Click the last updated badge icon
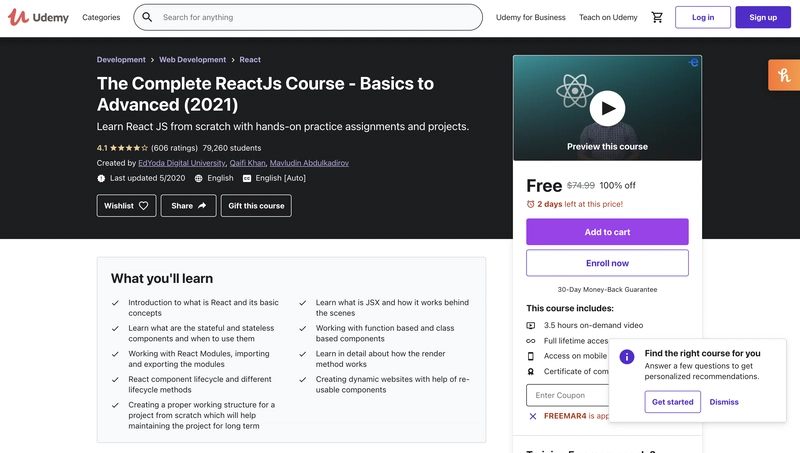800x453 pixels. [101, 178]
